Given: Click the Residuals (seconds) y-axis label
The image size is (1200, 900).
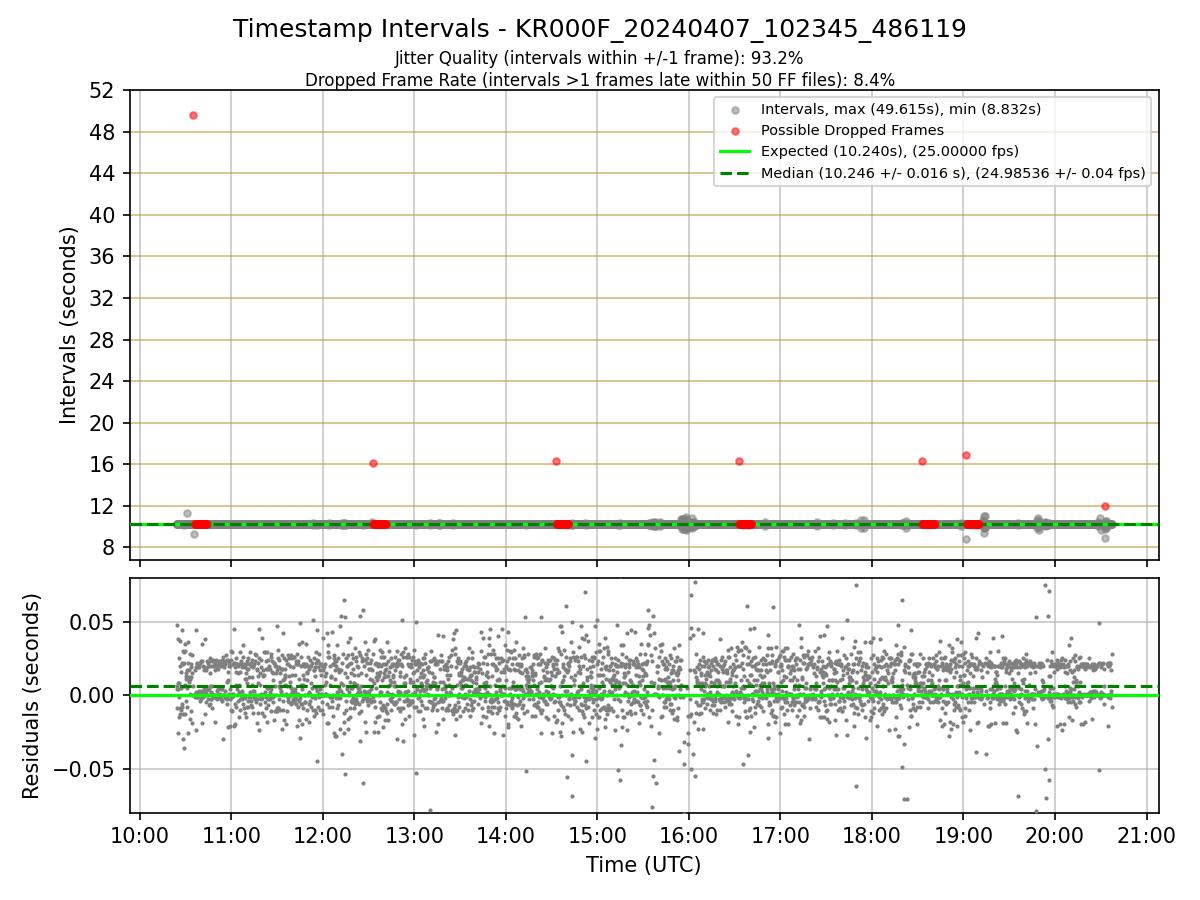Looking at the screenshot, I should click(x=31, y=696).
